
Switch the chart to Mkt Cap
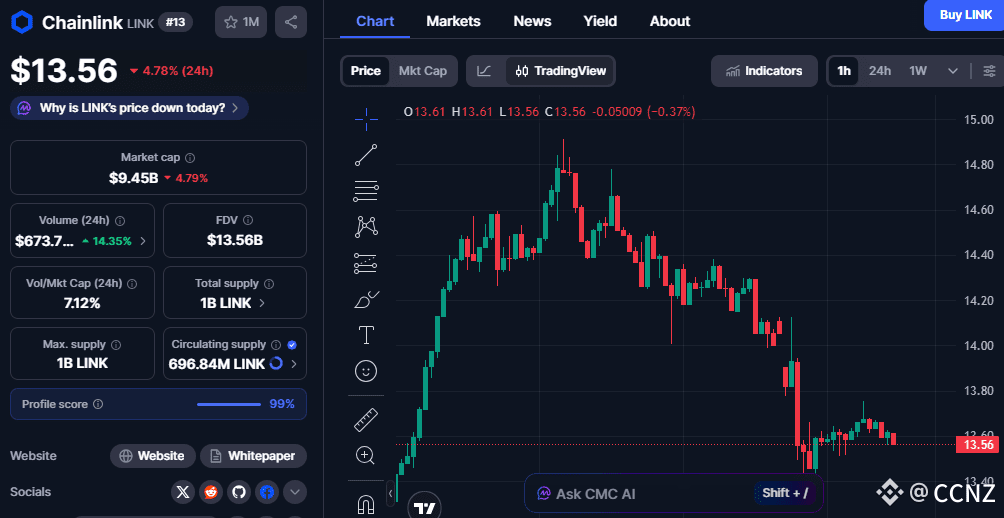click(423, 71)
